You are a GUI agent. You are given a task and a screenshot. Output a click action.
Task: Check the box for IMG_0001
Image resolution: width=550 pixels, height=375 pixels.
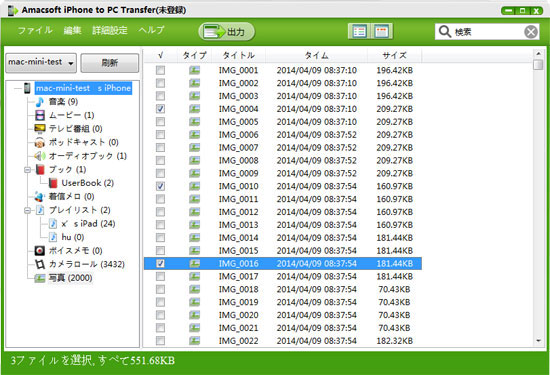click(160, 70)
